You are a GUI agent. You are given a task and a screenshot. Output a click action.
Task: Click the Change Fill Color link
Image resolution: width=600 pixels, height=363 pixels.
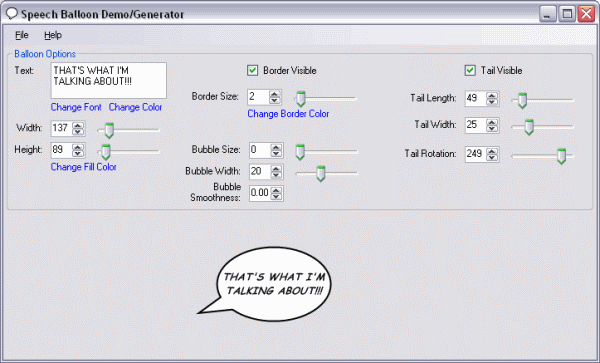[x=83, y=167]
